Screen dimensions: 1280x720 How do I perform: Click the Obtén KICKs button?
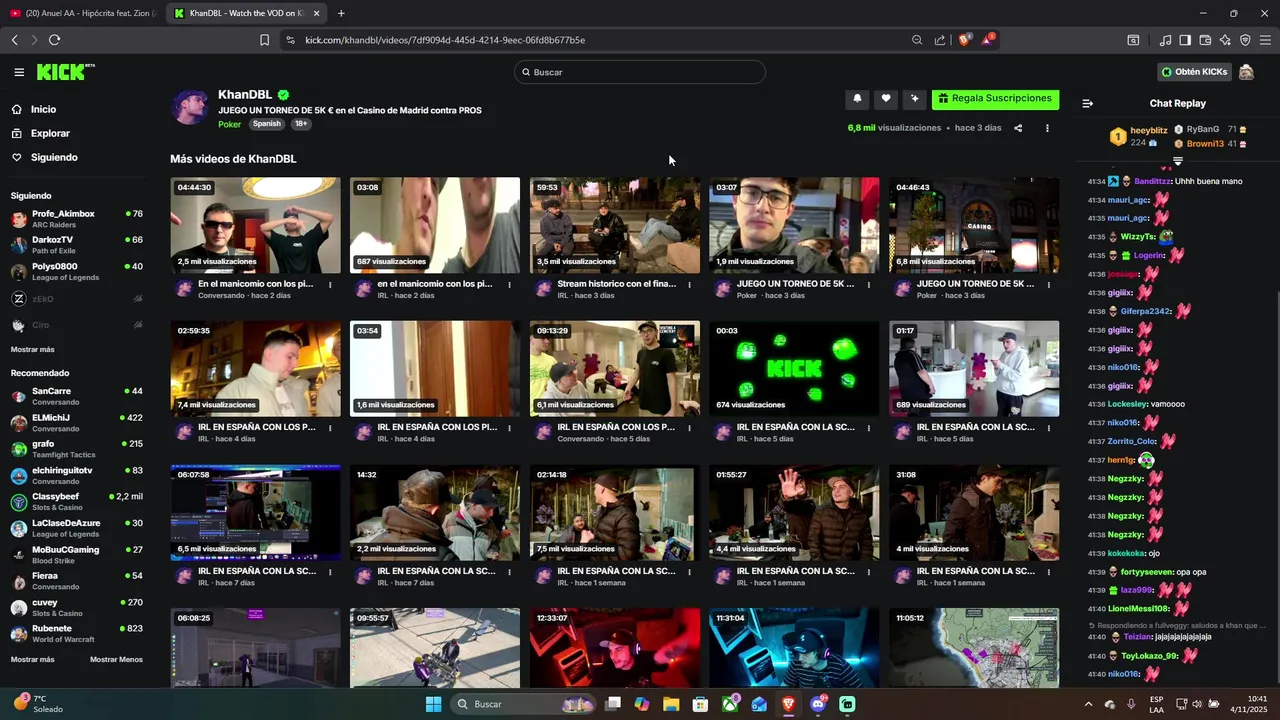pos(1194,72)
